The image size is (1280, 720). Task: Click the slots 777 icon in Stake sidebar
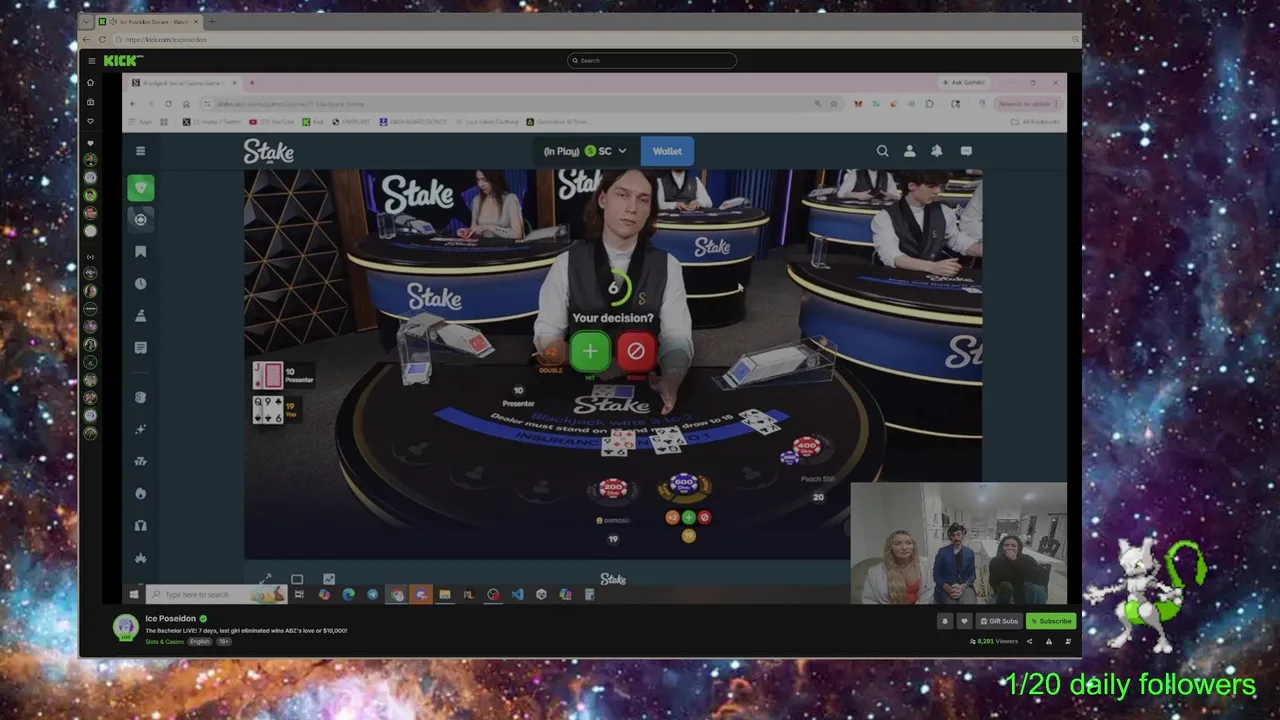click(141, 461)
